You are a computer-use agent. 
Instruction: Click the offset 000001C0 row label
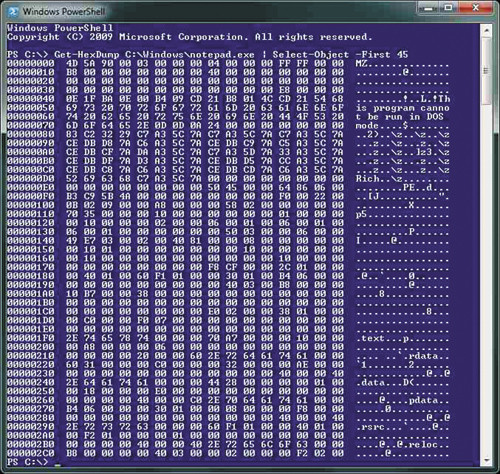(x=31, y=311)
